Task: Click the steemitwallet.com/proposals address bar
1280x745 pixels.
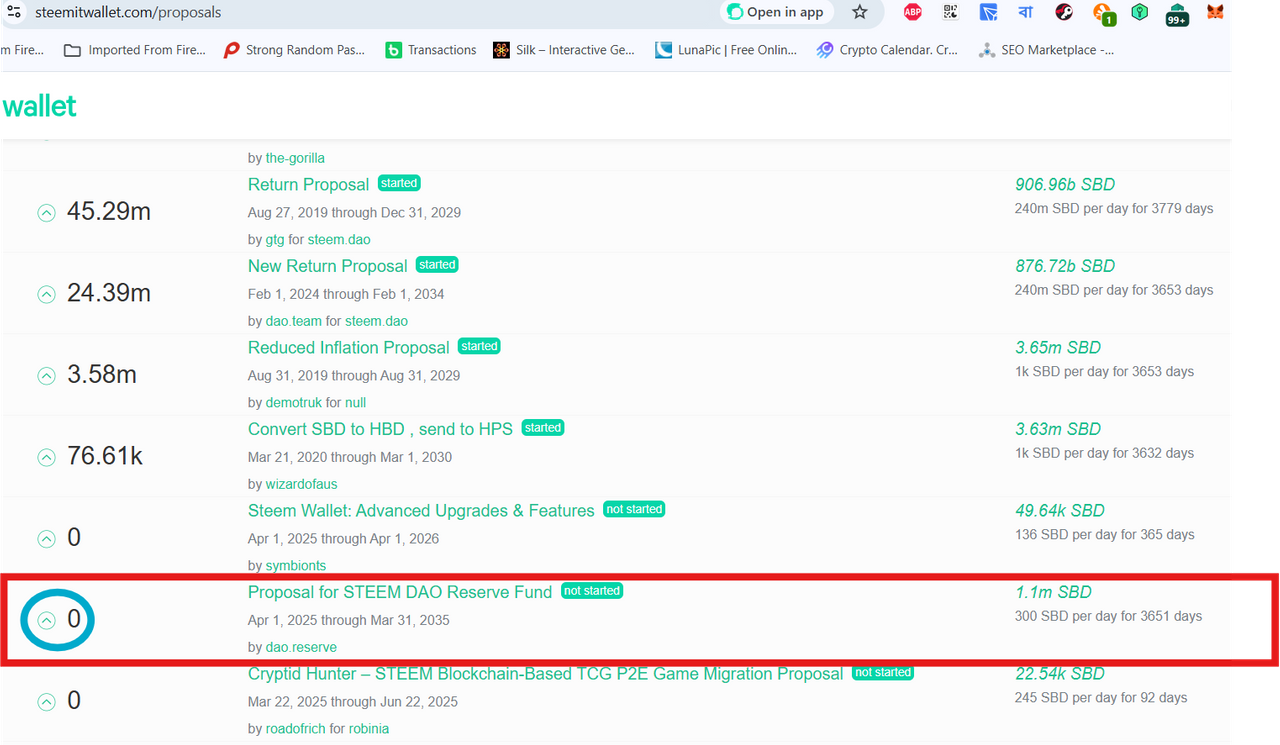Action: click(128, 12)
